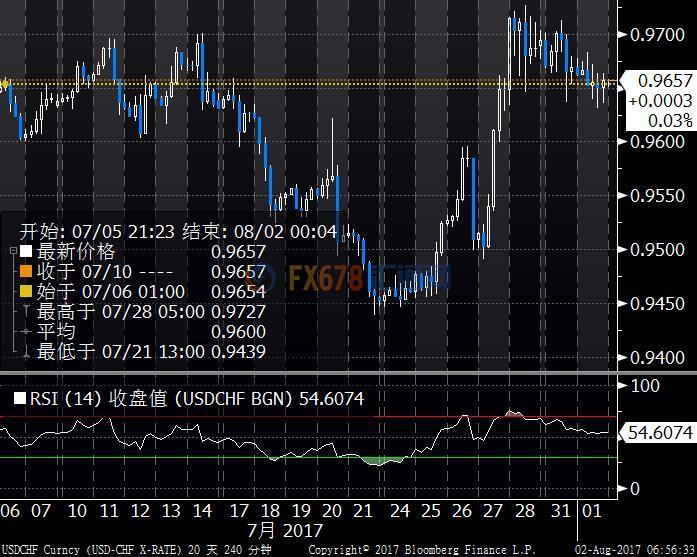Click the yellow star marker on left edge
This screenshot has width=697, height=557.
click(4, 84)
